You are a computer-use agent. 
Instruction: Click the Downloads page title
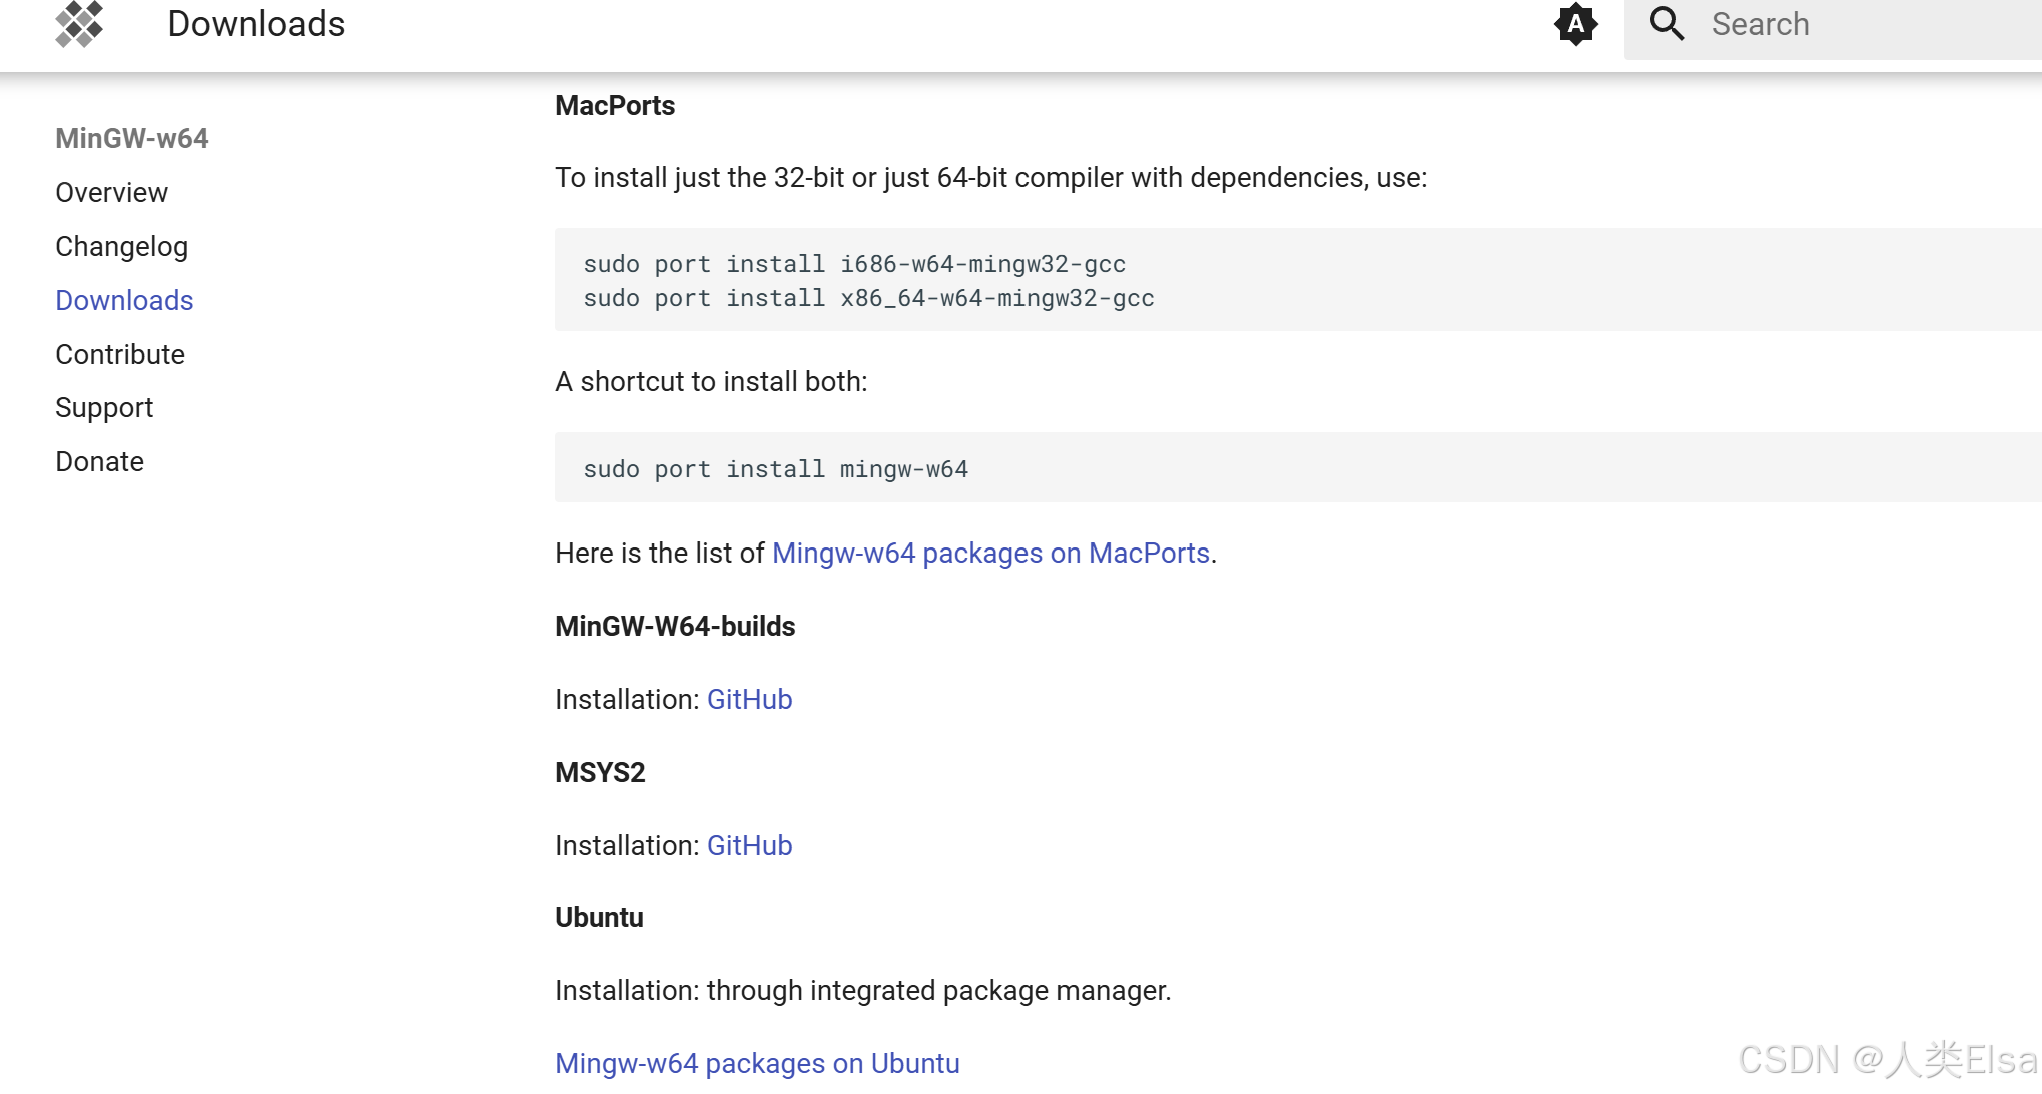pyautogui.click(x=256, y=23)
